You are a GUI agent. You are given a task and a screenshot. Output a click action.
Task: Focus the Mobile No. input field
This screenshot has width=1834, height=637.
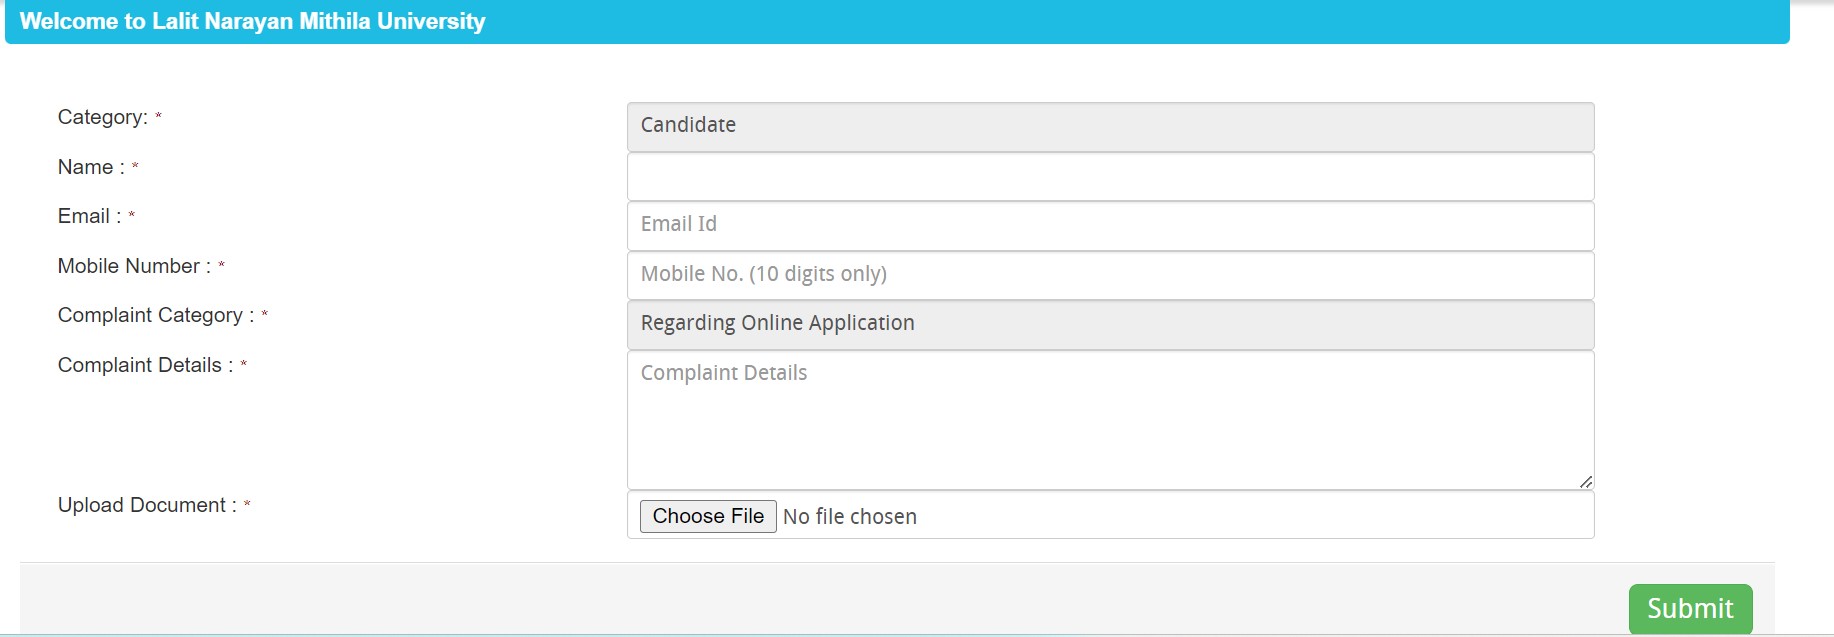coord(1108,274)
